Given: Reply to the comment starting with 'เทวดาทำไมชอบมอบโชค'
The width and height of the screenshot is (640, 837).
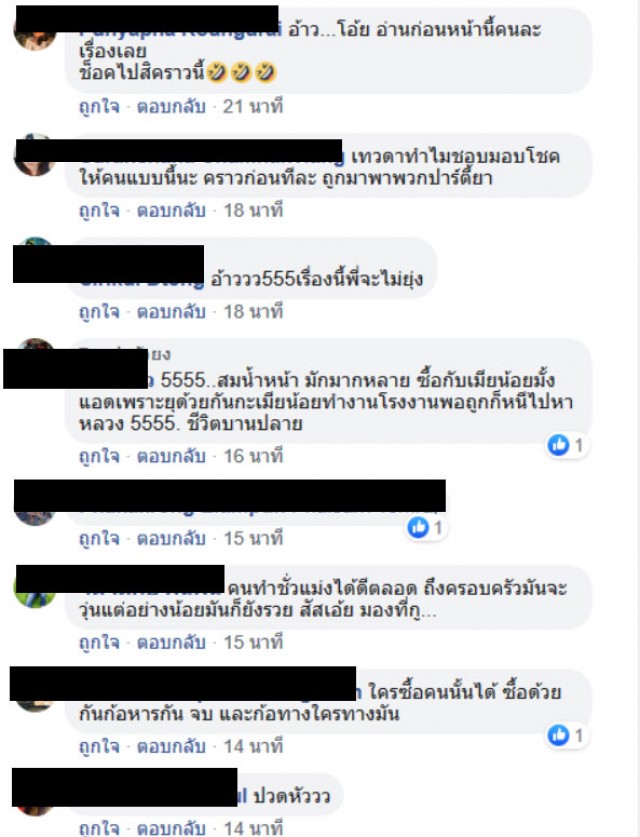Looking at the screenshot, I should (171, 210).
